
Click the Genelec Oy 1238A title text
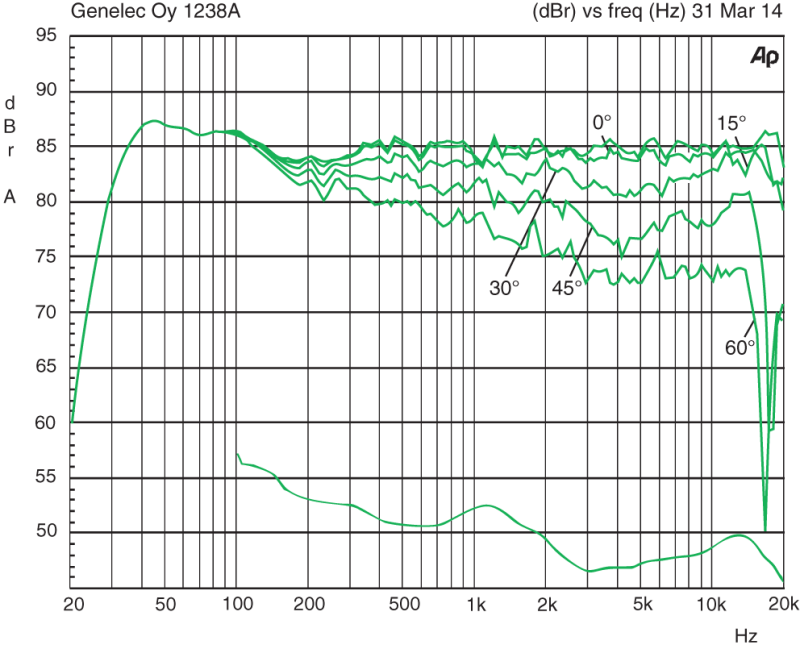156,11
